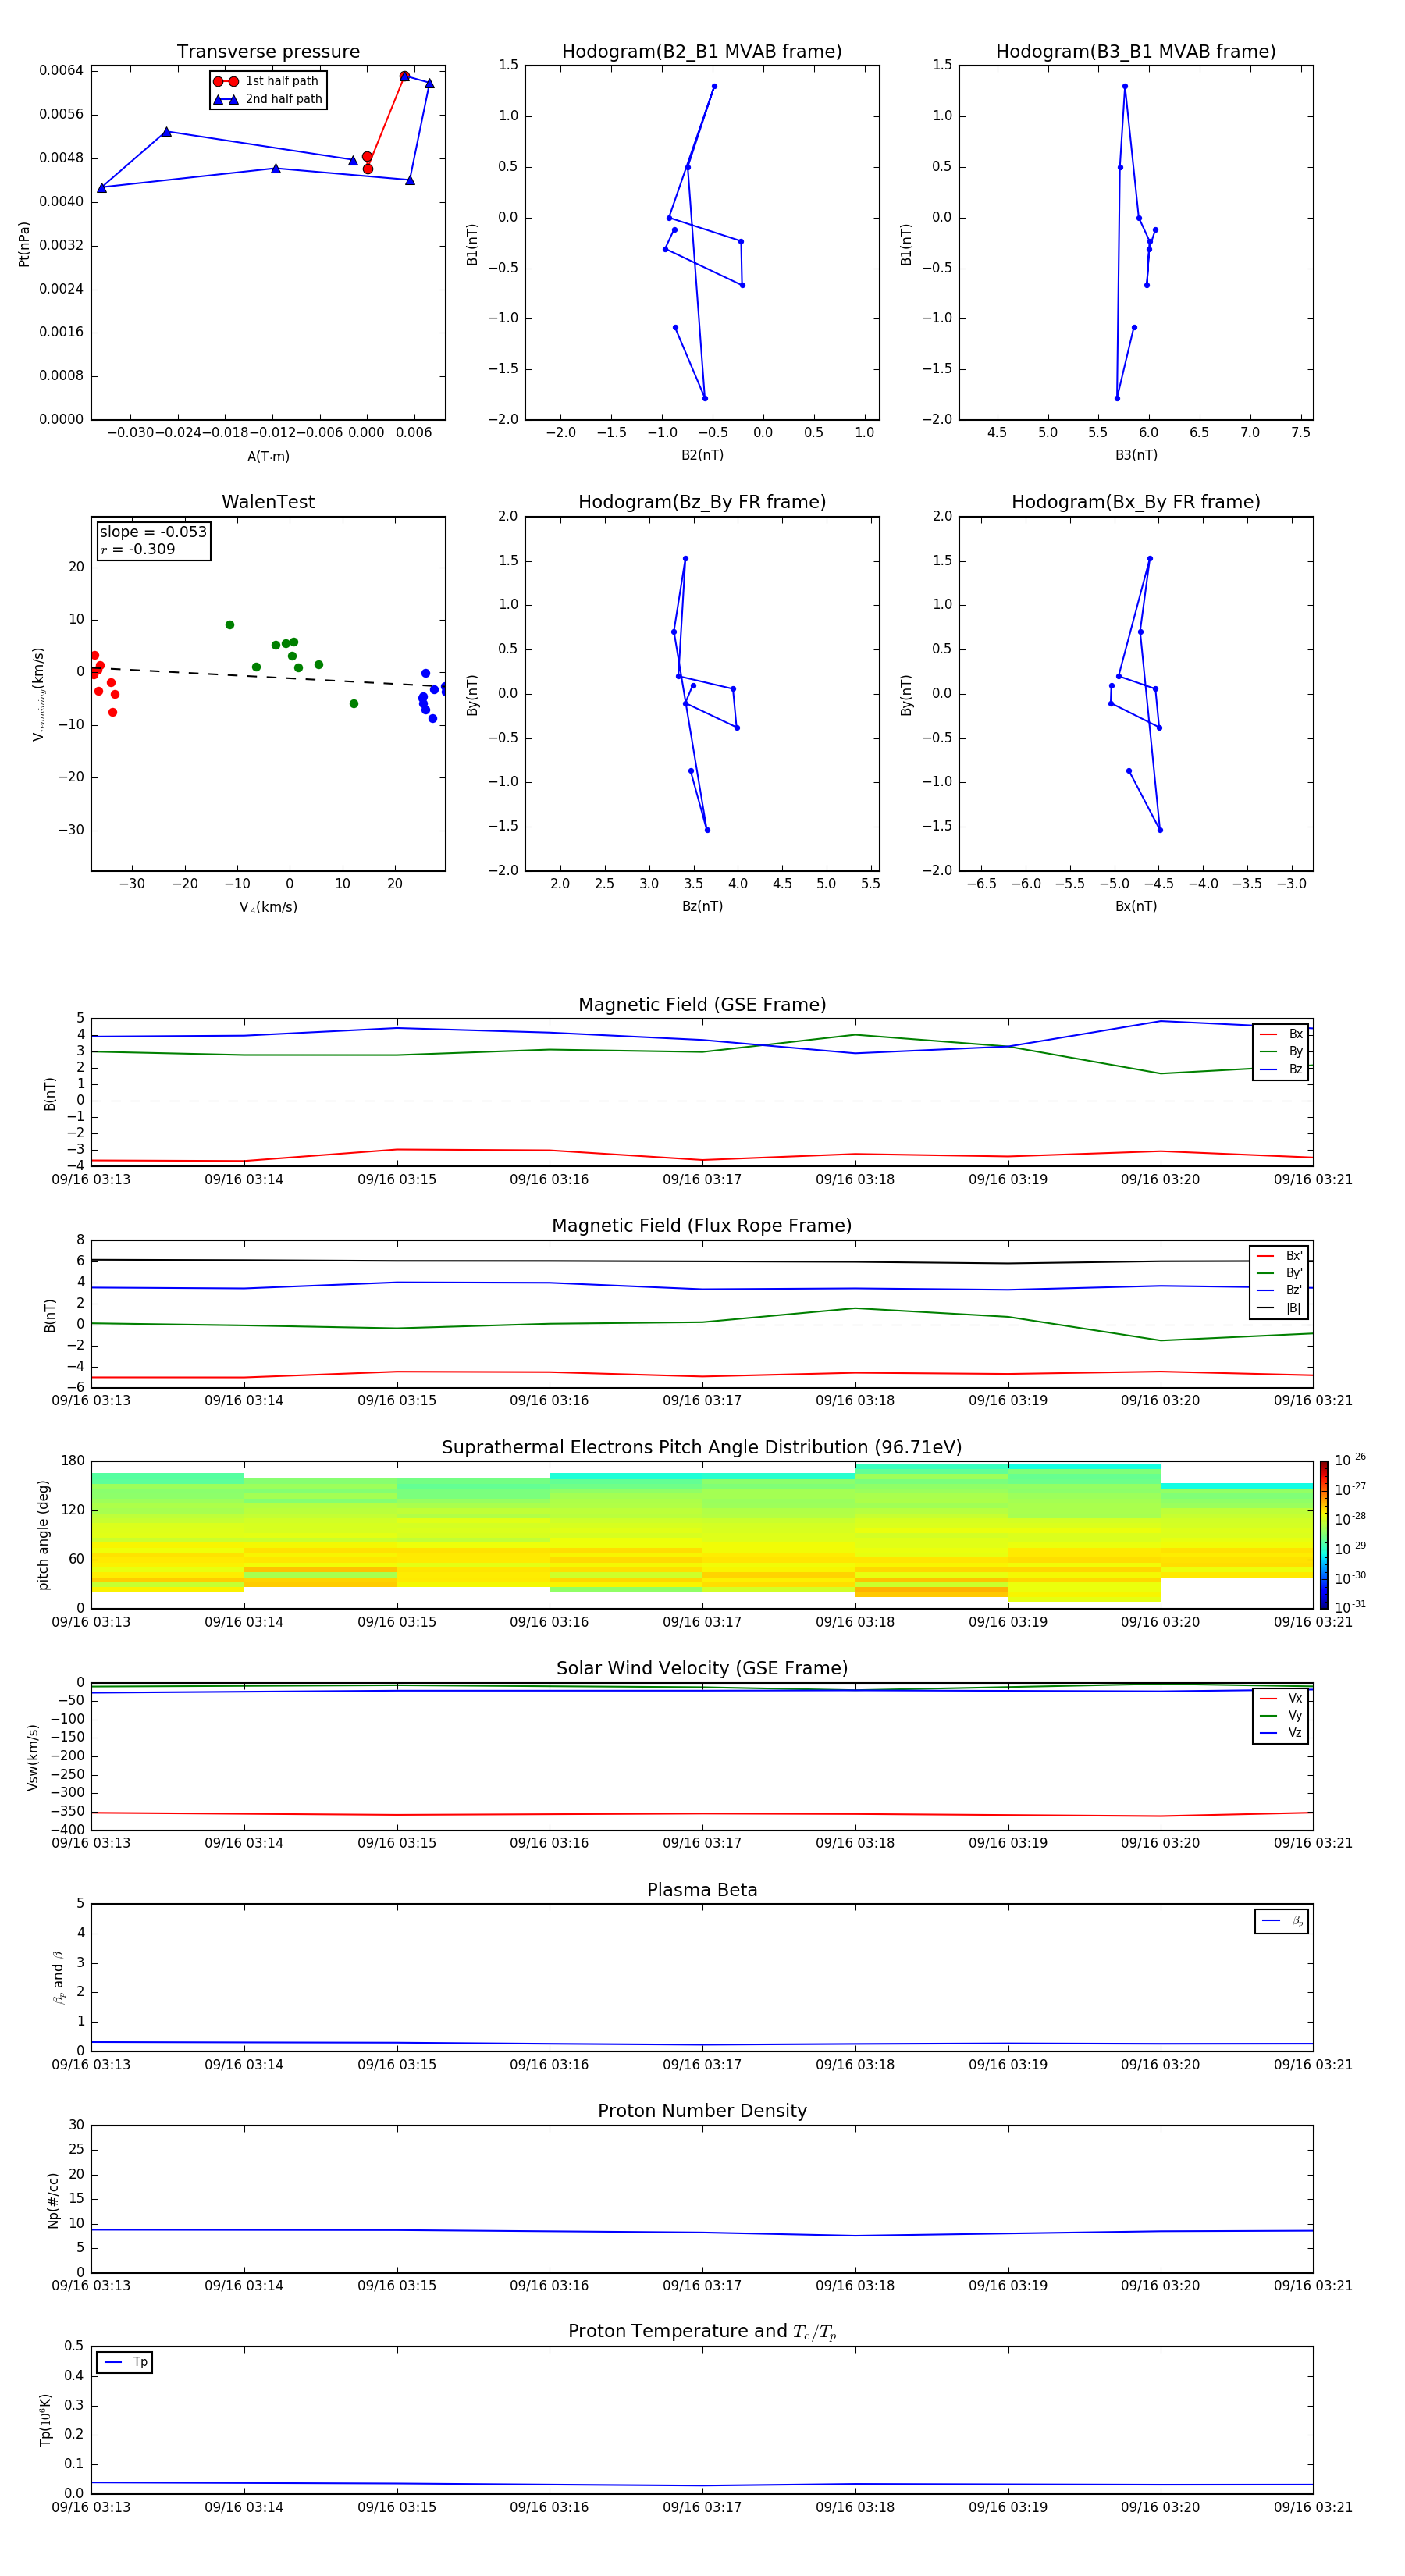Click the "Np(#/cc)" y-axis label

coord(53,2200)
